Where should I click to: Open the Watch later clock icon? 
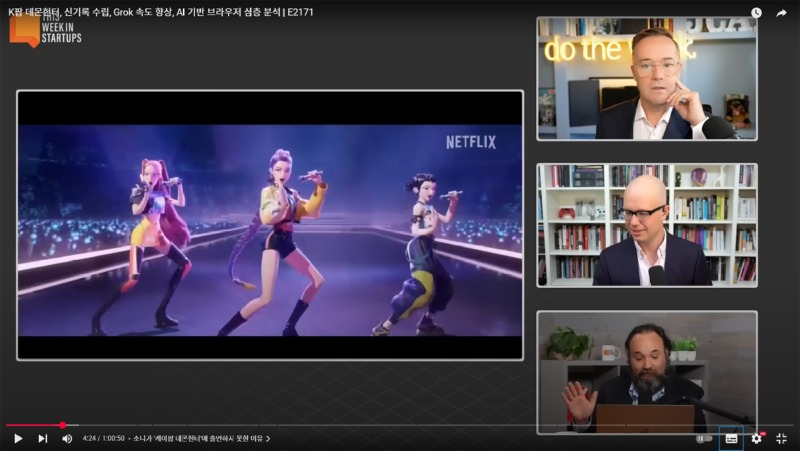756,13
